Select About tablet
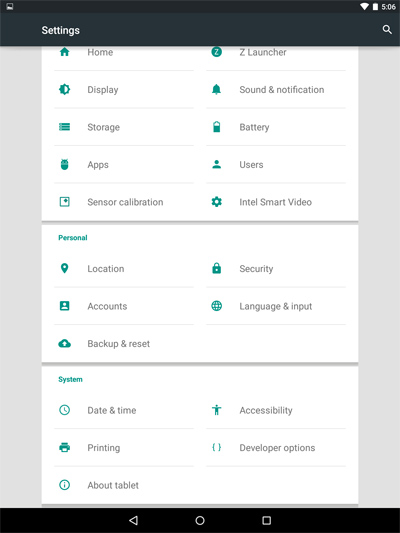Screen dimensions: 400x533 point(124,485)
